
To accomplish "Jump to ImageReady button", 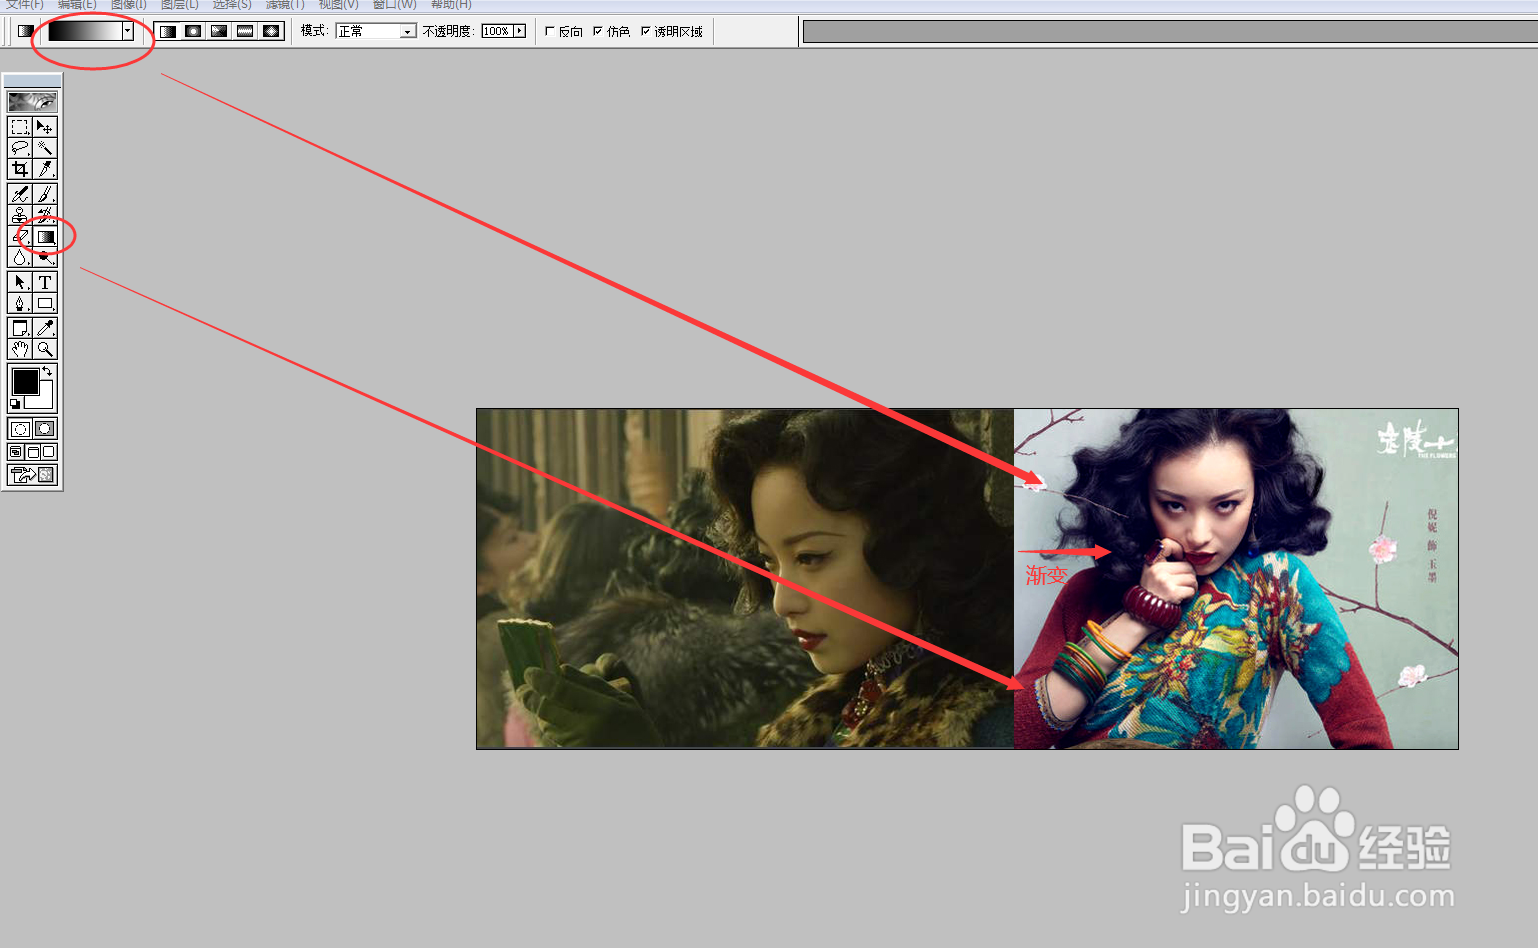I will (32, 475).
